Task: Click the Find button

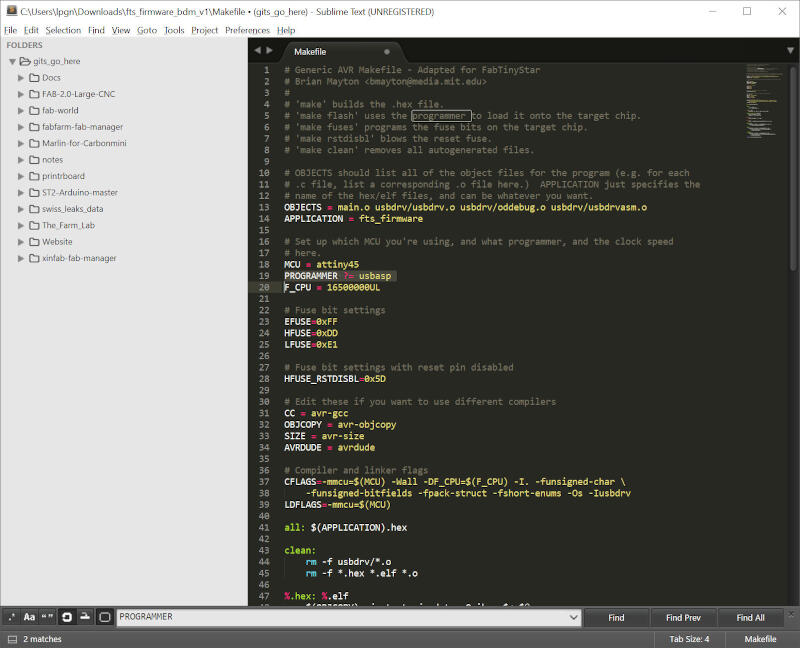Action: [616, 617]
